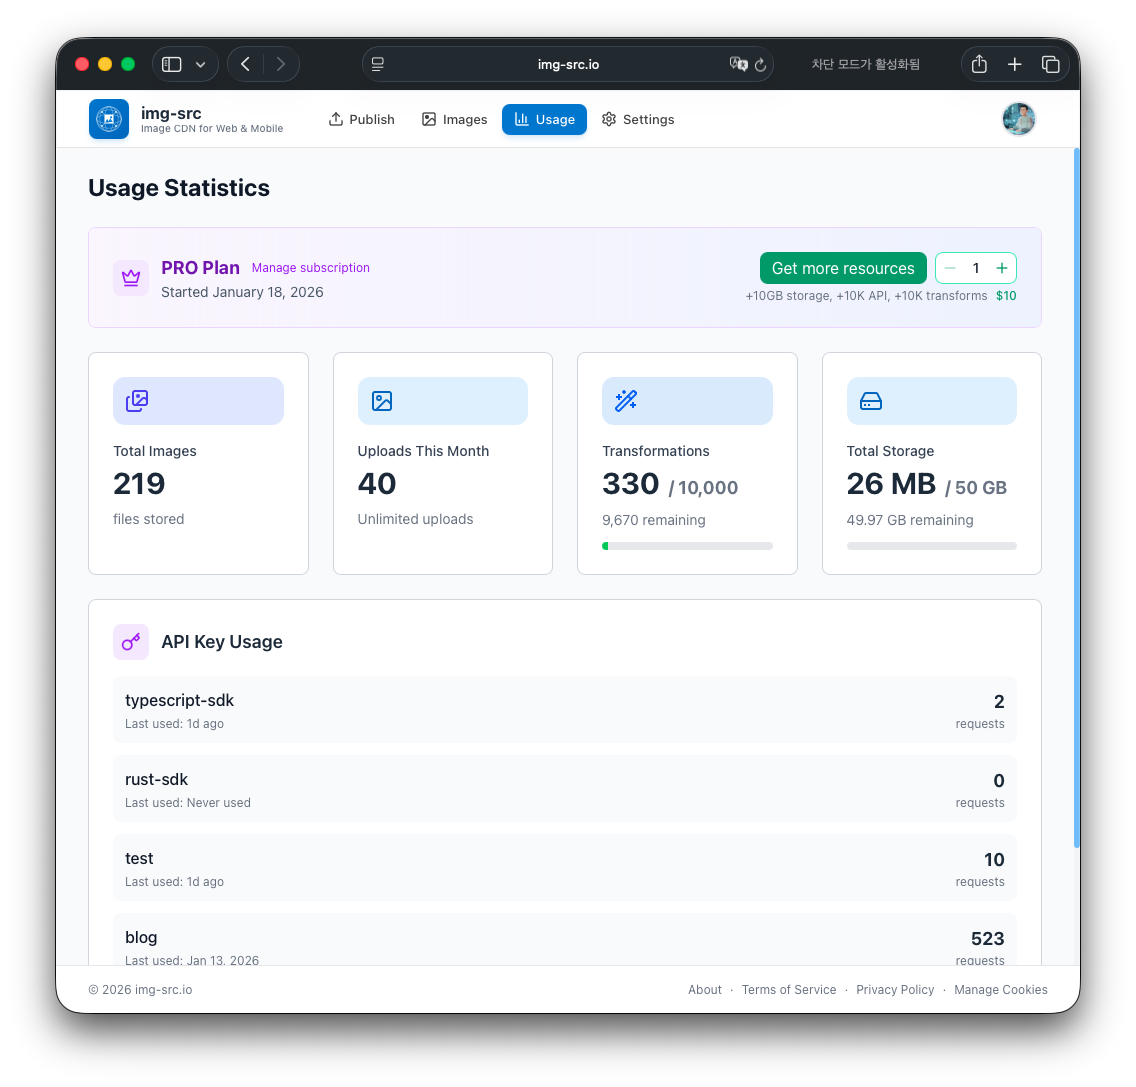
Task: Click the Transformations magic wand icon
Action: (x=626, y=401)
